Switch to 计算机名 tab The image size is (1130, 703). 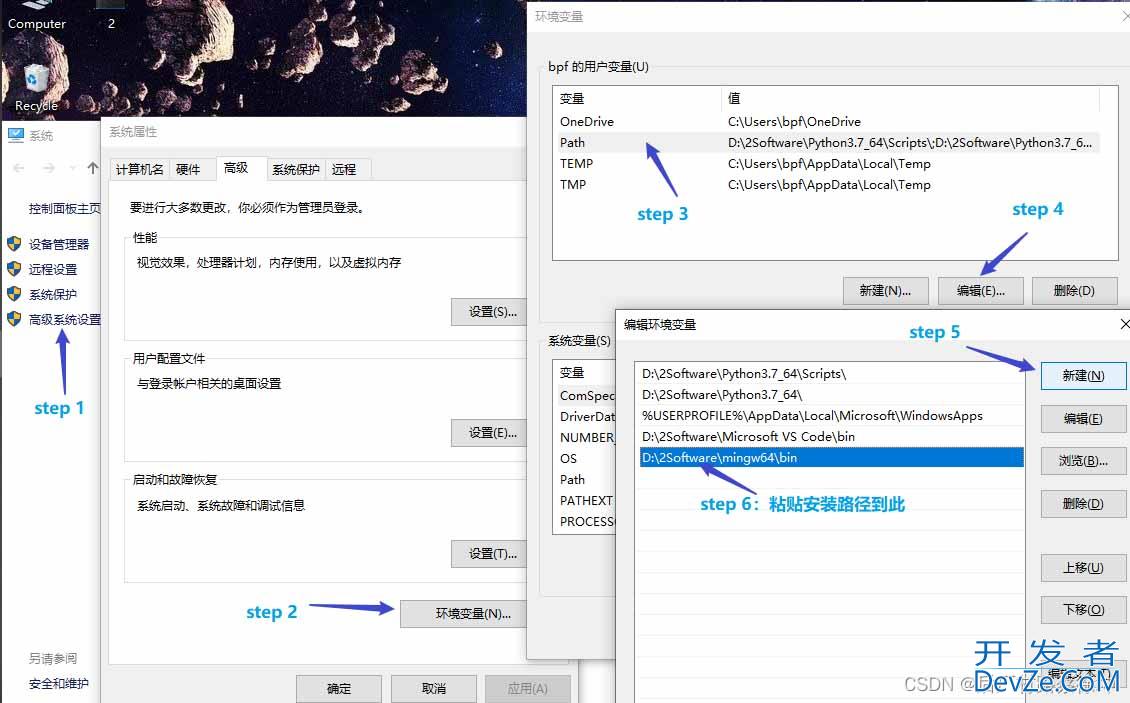(139, 169)
